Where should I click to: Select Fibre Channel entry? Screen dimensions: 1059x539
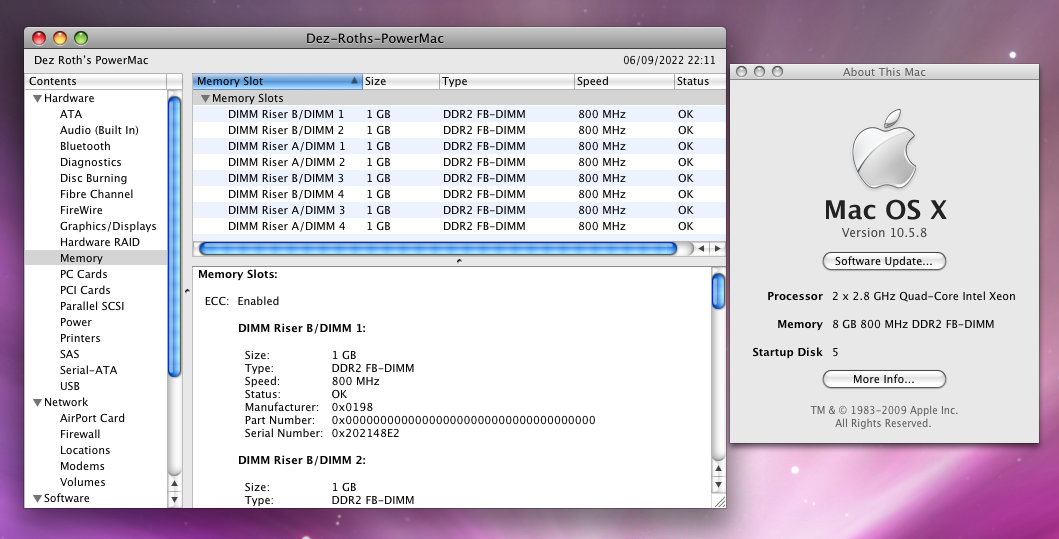(97, 195)
